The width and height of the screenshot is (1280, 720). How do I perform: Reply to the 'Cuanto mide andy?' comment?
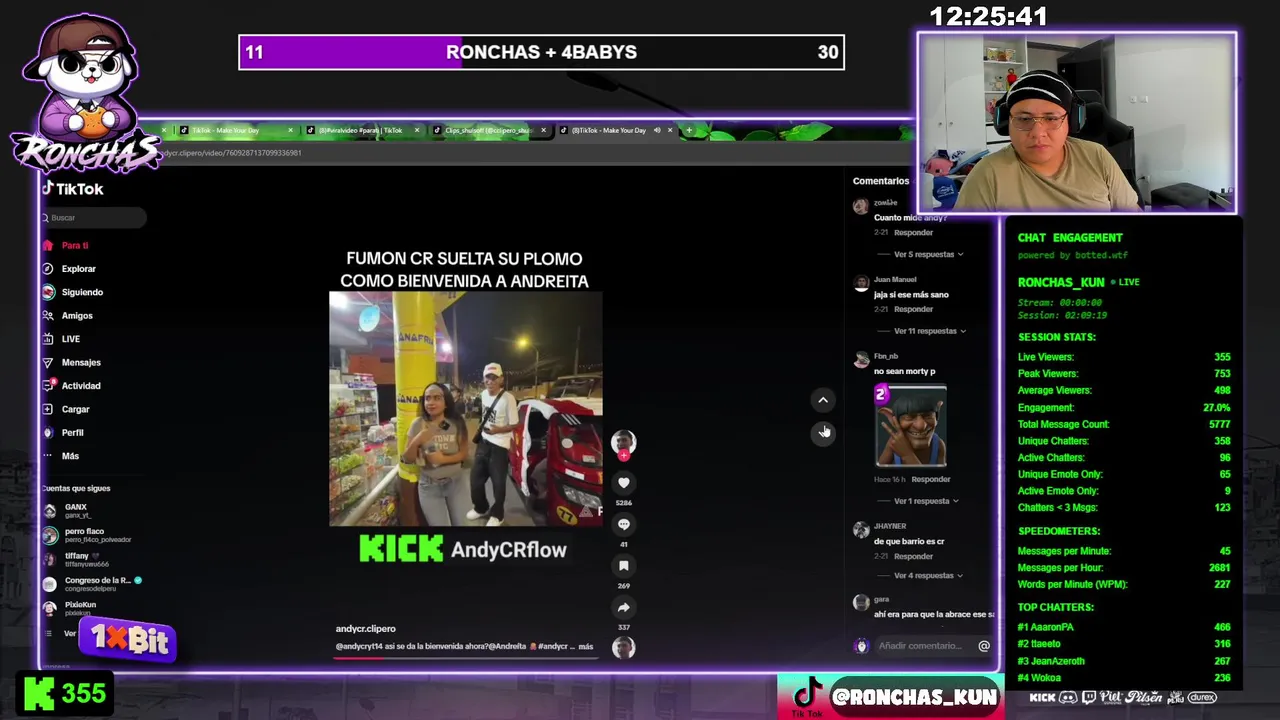913,232
